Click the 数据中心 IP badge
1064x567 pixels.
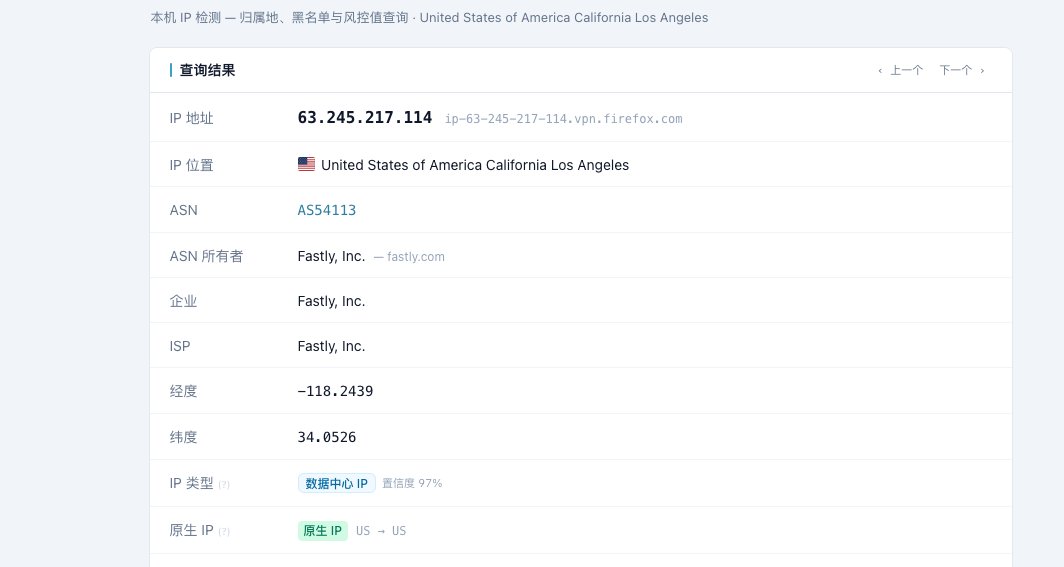pyautogui.click(x=337, y=483)
